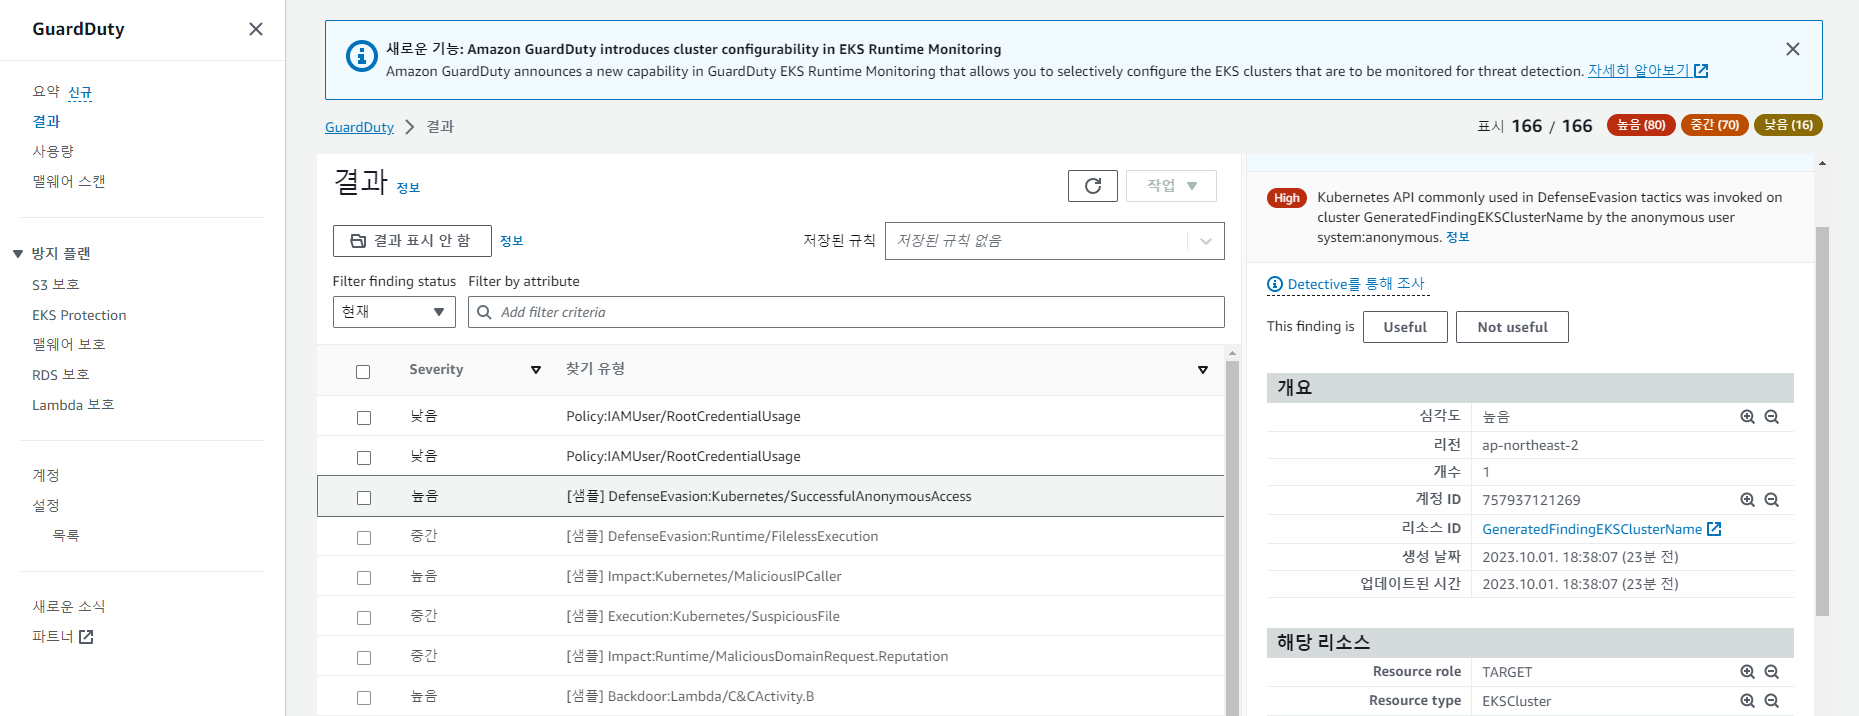Open Lambda 보호 in the sidebar
Image resolution: width=1859 pixels, height=716 pixels.
[x=73, y=405]
